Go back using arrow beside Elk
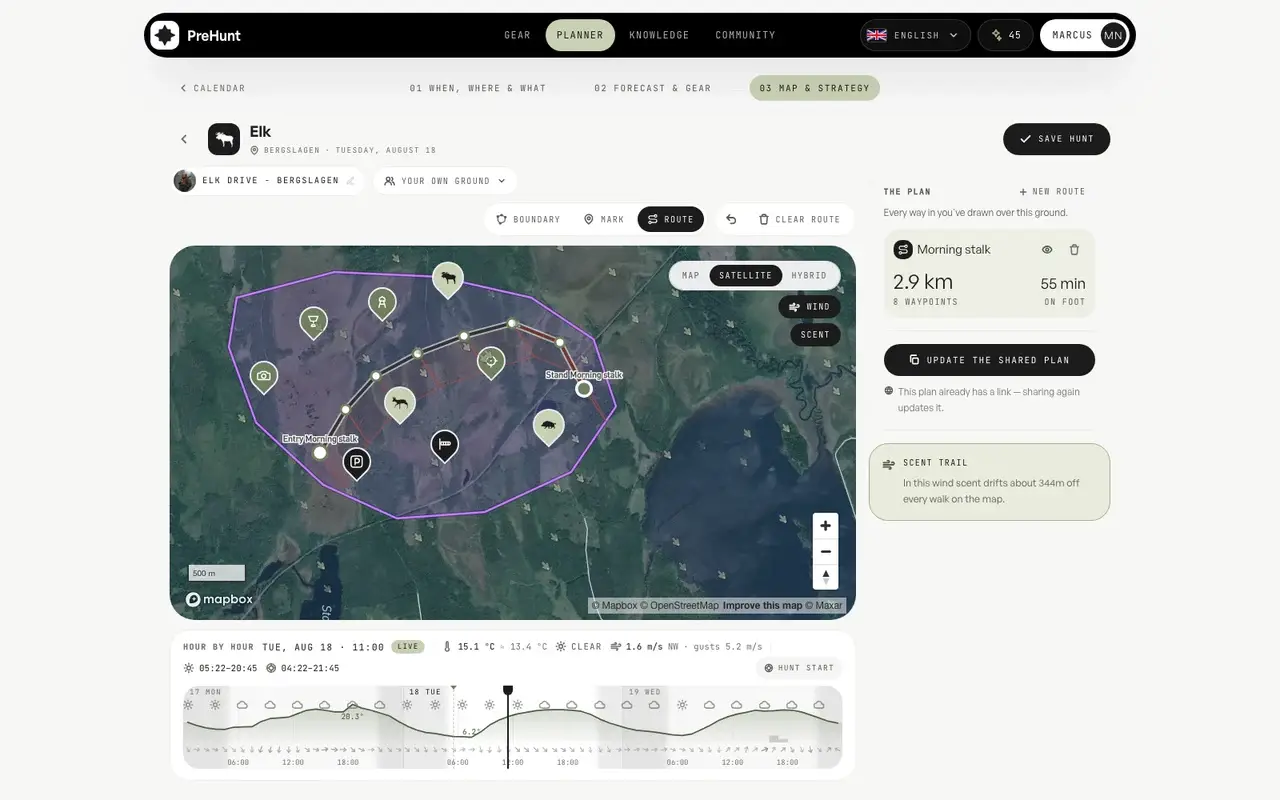 [184, 139]
